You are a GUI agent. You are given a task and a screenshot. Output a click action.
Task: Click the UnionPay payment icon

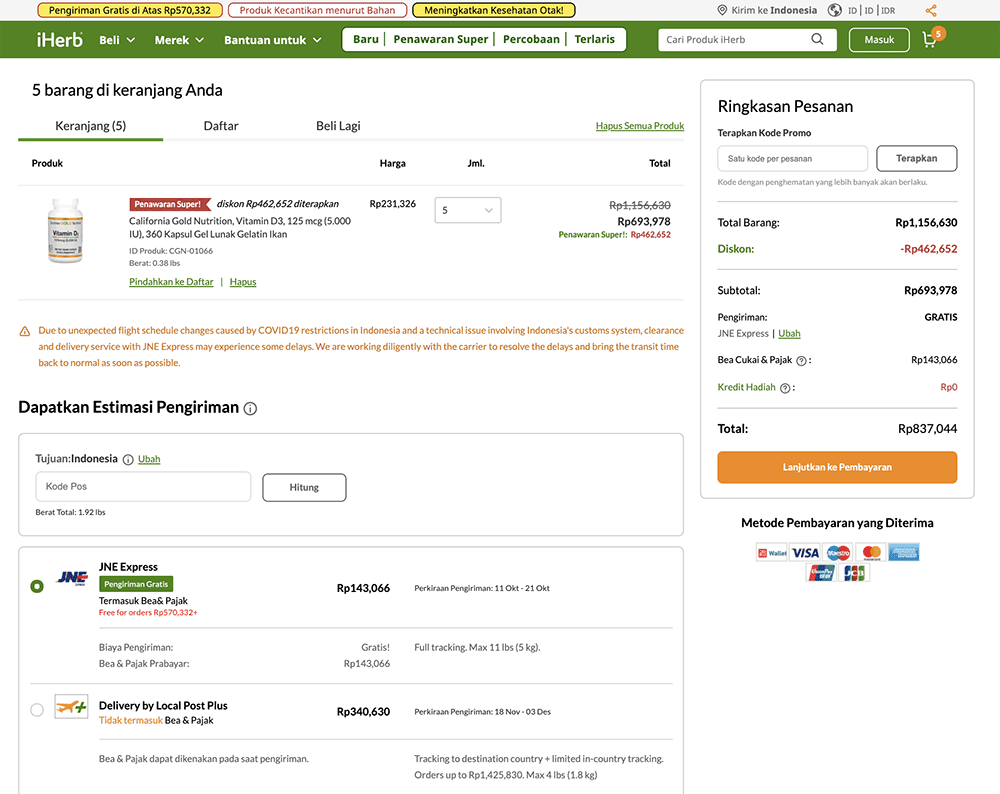coord(822,573)
